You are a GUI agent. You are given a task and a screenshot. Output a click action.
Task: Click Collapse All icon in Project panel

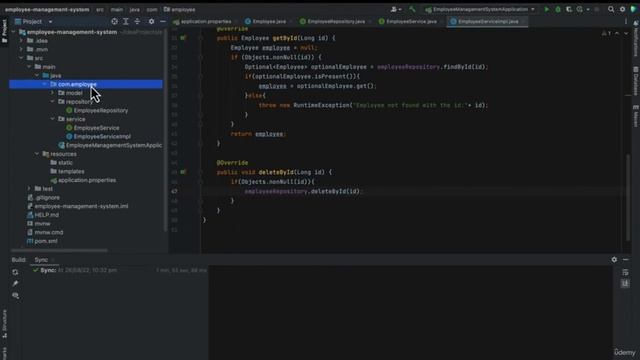(x=137, y=21)
